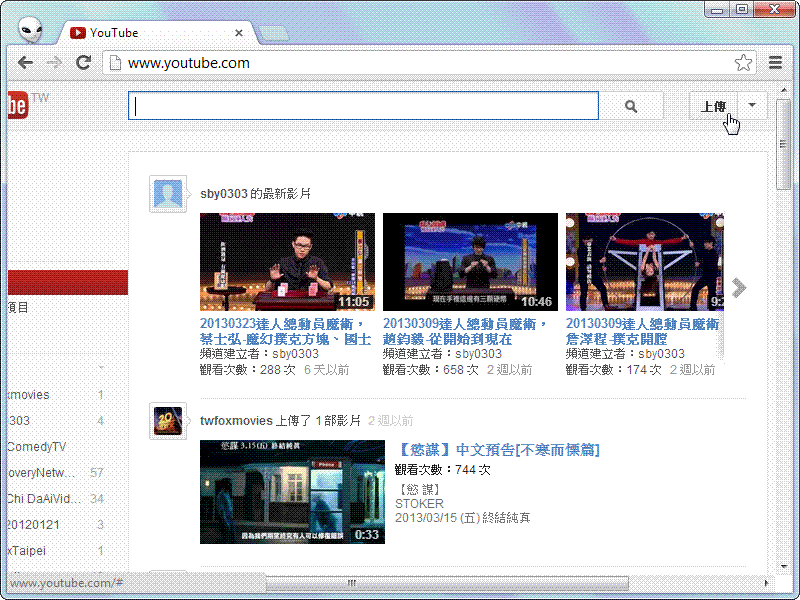The width and height of the screenshot is (800, 600).
Task: Click 2013/03/15 (五) 終結純真 description
Action: click(463, 518)
